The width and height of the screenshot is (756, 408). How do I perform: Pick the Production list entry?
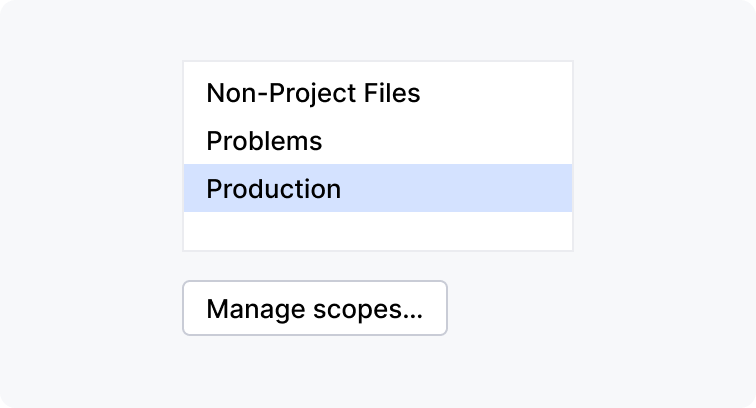pyautogui.click(x=377, y=188)
